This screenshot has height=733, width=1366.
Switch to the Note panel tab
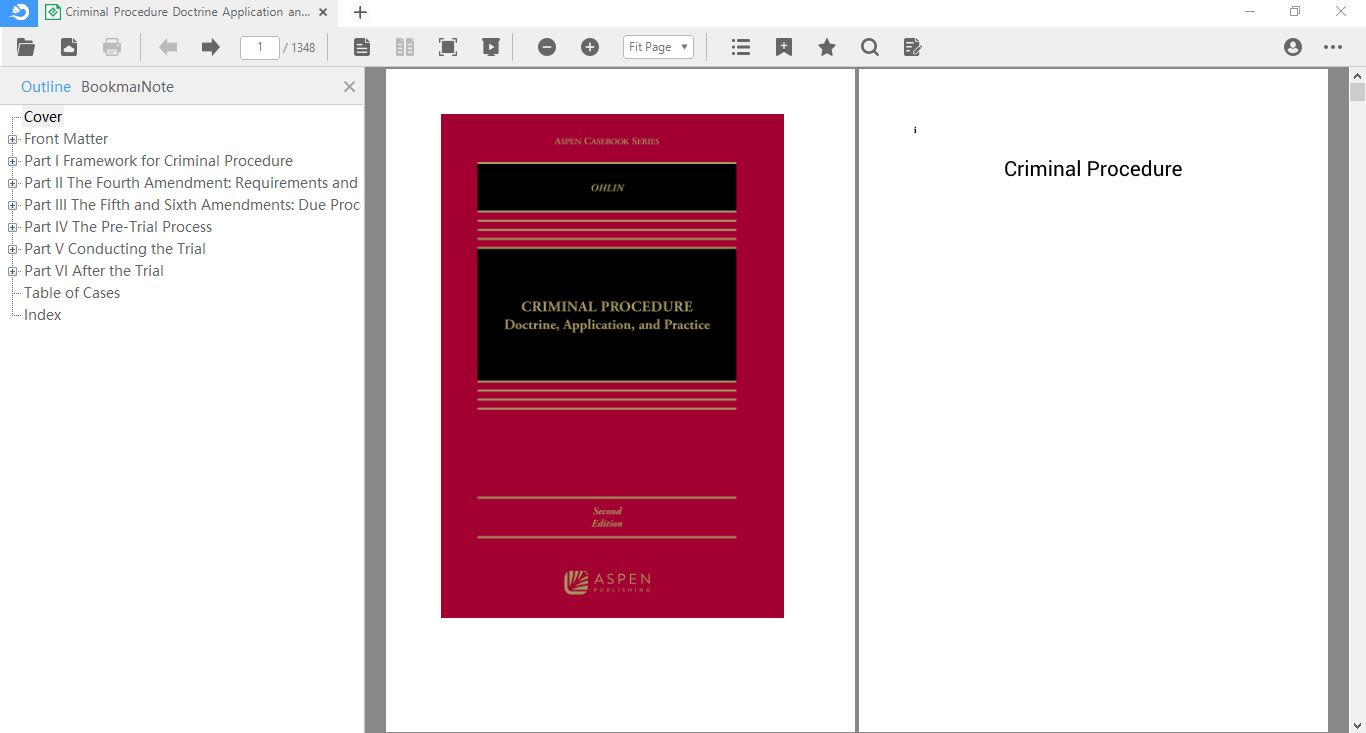157,87
